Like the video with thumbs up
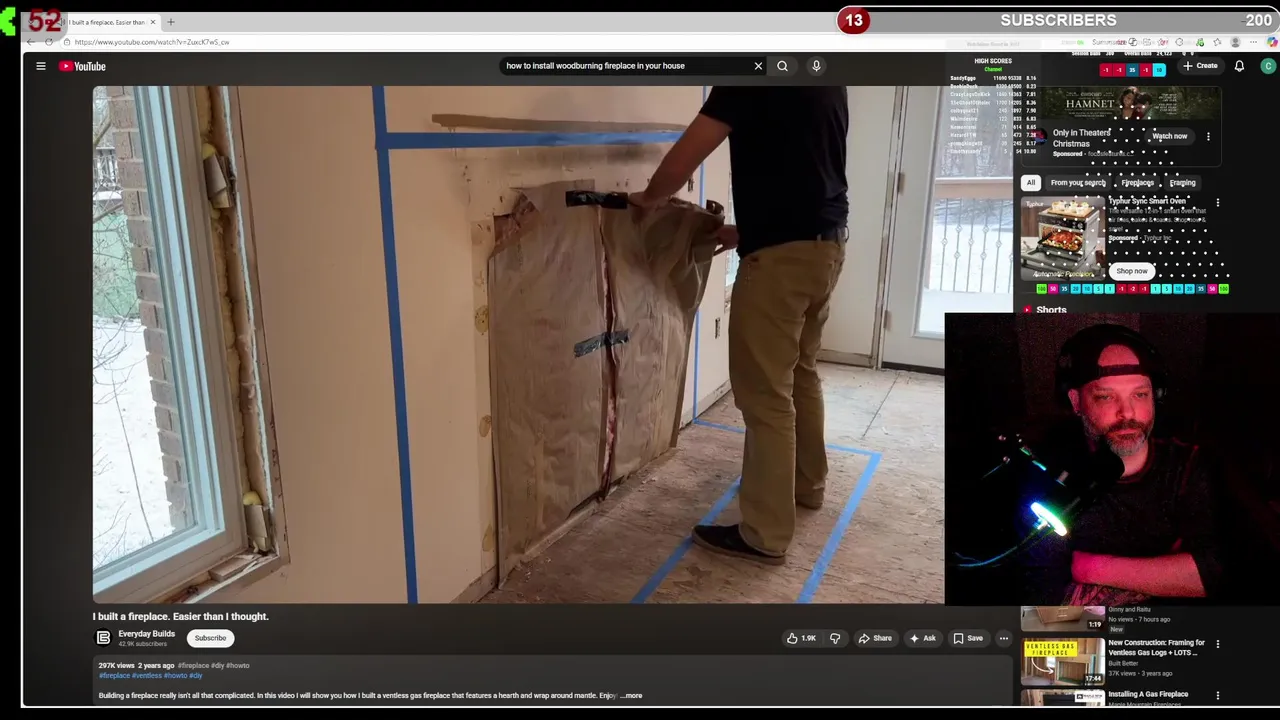 click(x=801, y=638)
